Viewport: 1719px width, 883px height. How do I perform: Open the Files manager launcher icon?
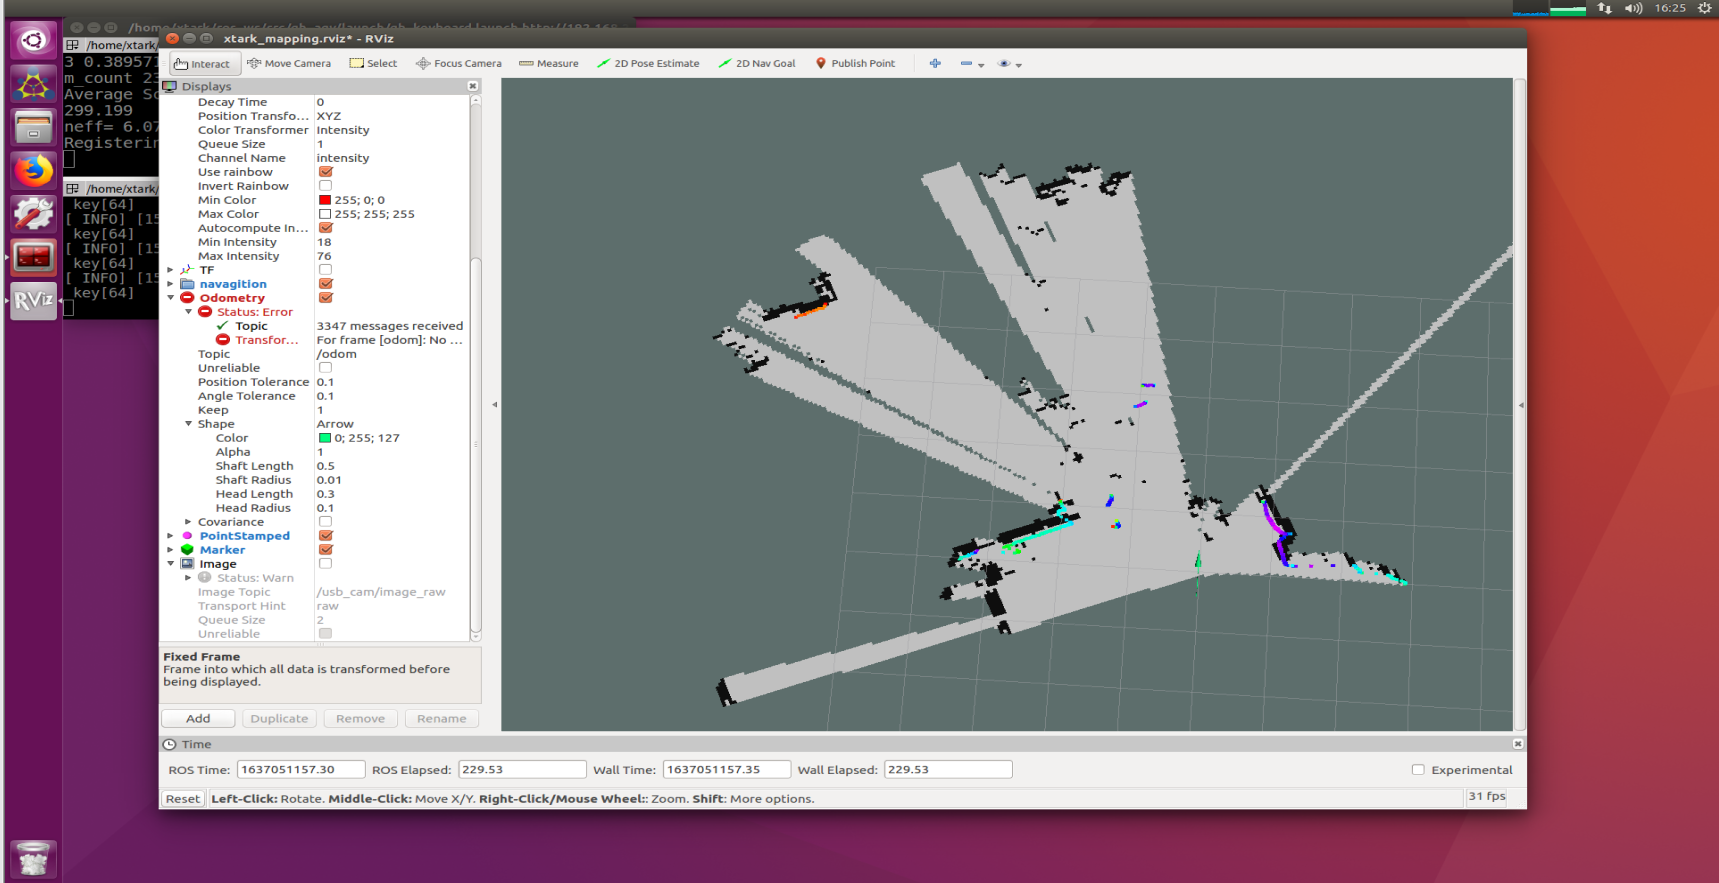pos(33,128)
